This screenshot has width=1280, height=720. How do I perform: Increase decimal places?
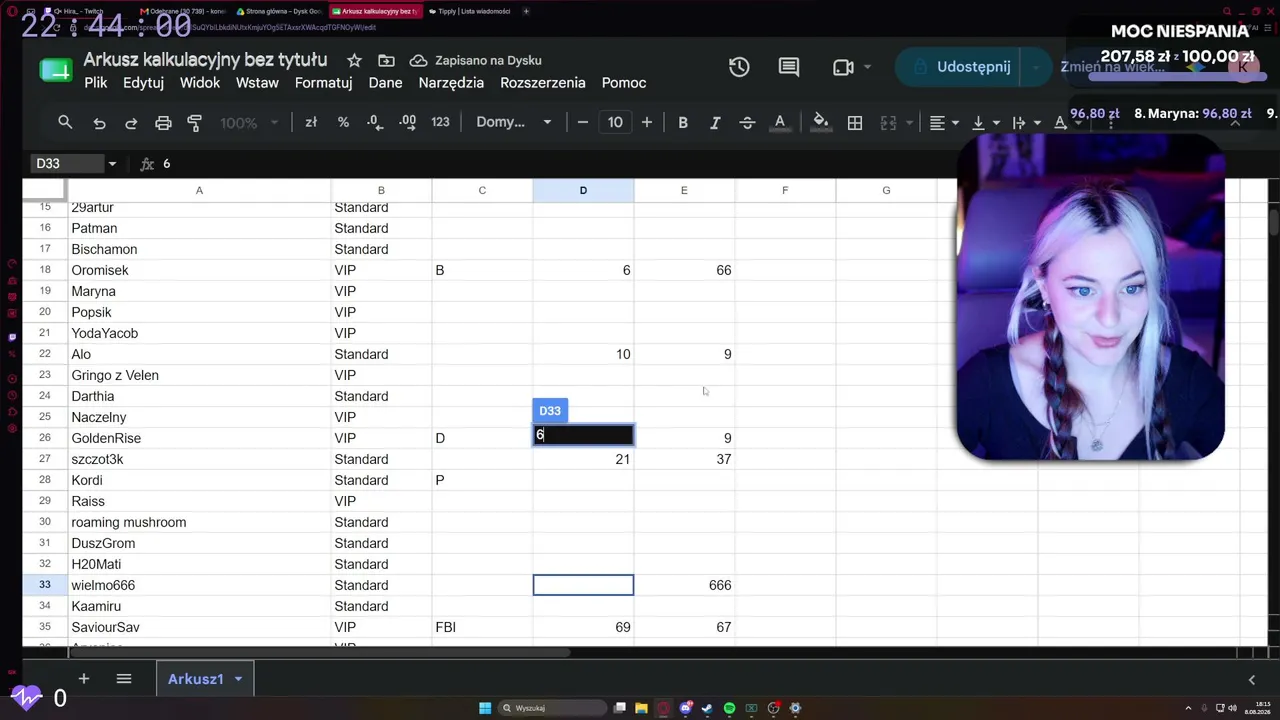point(407,122)
